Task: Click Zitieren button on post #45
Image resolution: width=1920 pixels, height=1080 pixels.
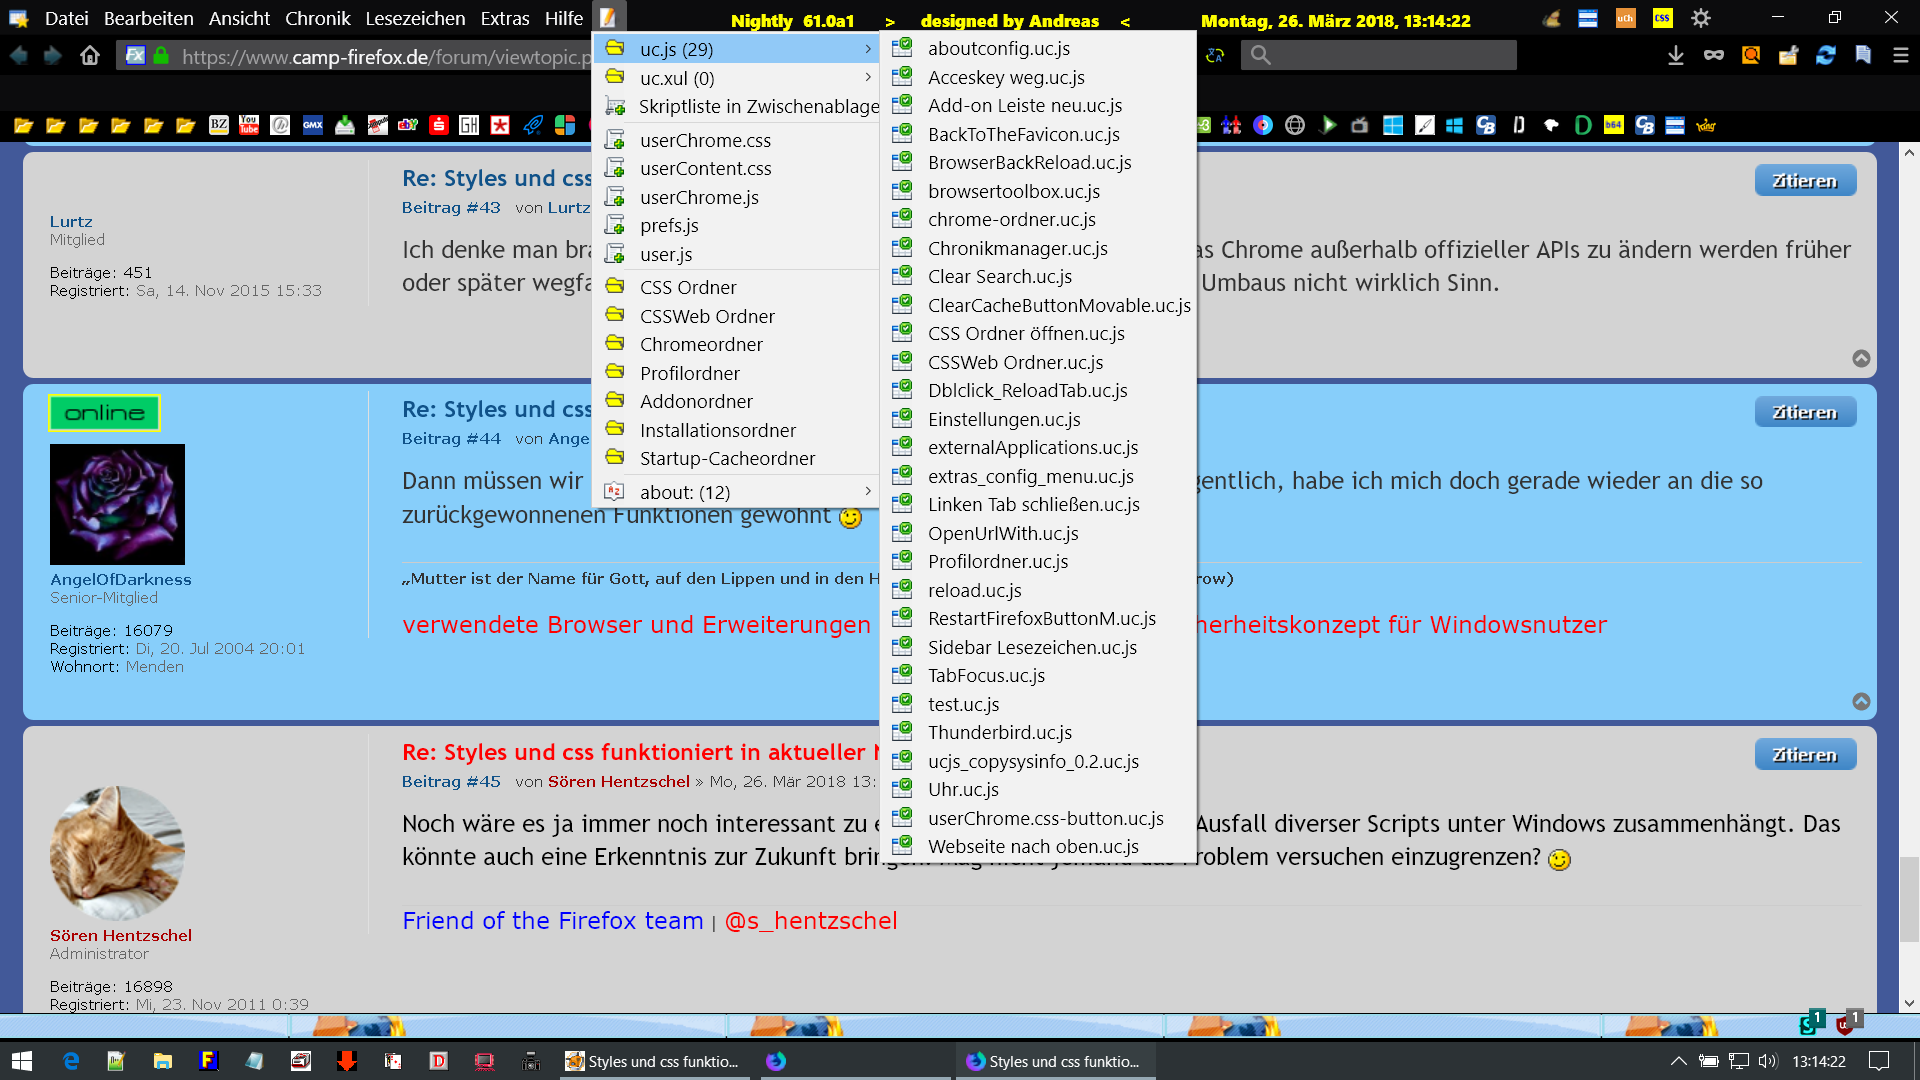Action: pyautogui.click(x=1804, y=755)
